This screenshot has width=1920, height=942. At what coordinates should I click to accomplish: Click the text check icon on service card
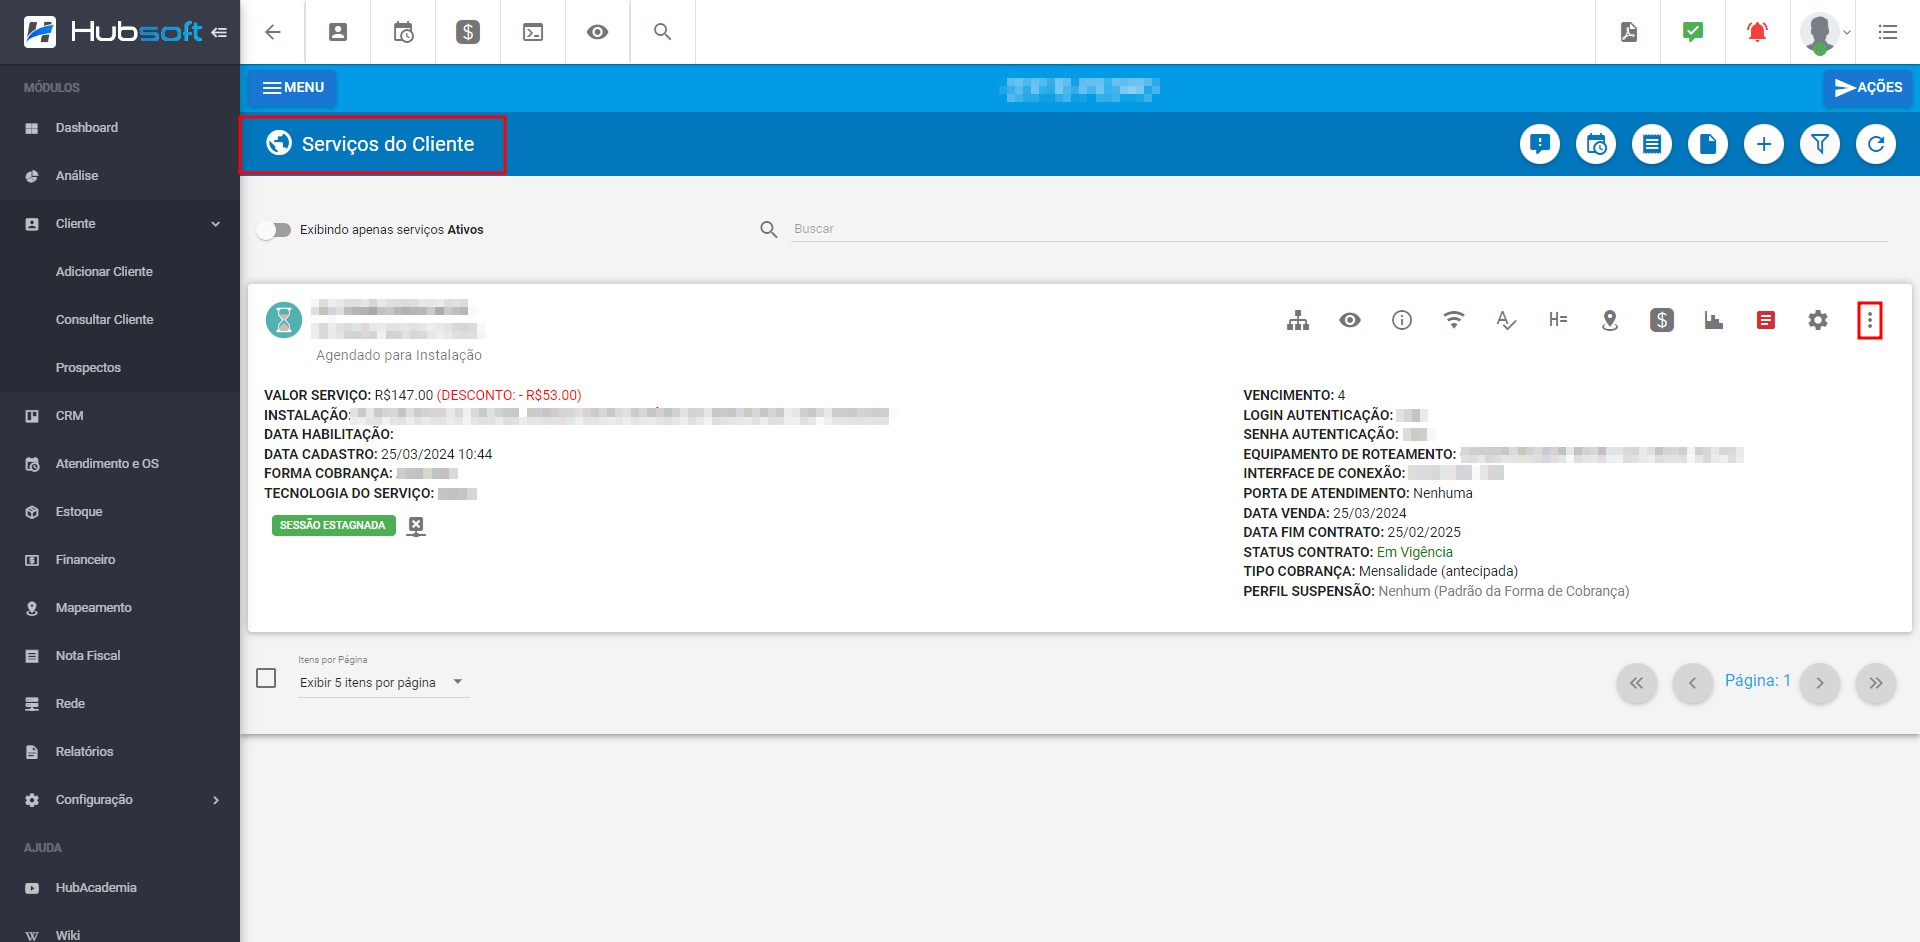[x=1506, y=320]
